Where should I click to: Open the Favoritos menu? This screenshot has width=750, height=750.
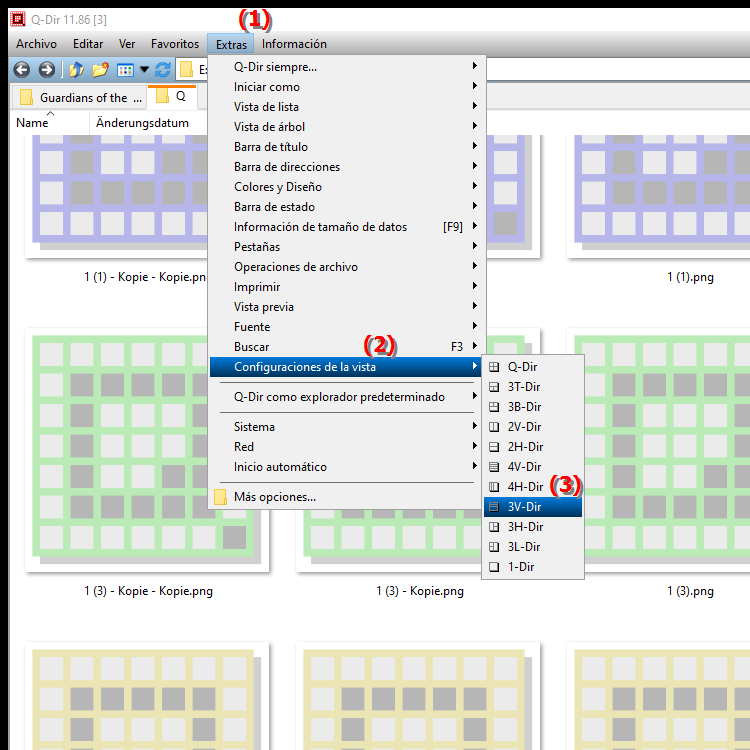click(x=175, y=44)
